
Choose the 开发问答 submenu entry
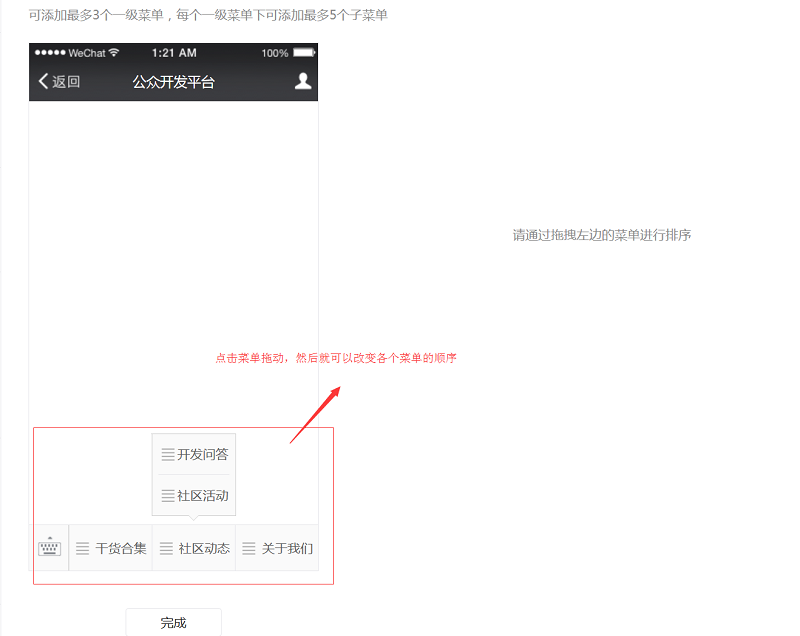coord(194,454)
